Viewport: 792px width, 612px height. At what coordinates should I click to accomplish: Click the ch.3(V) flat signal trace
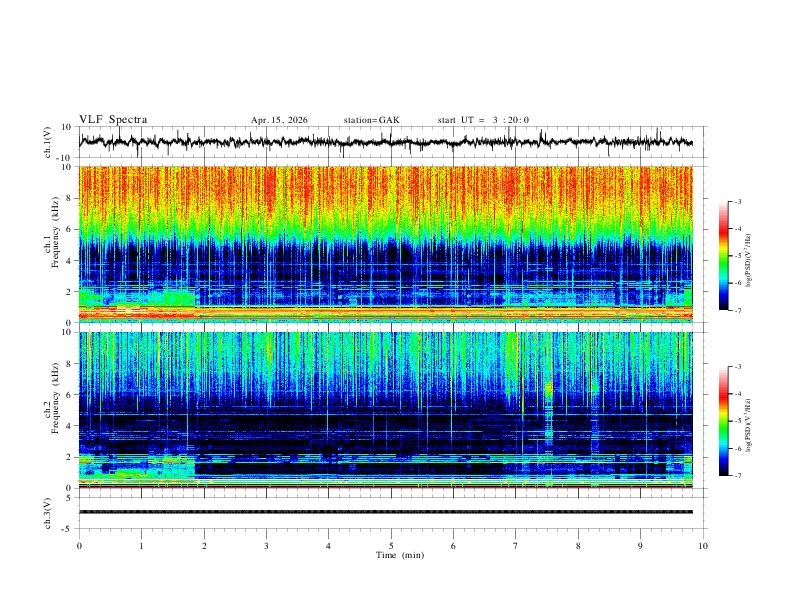[x=385, y=512]
